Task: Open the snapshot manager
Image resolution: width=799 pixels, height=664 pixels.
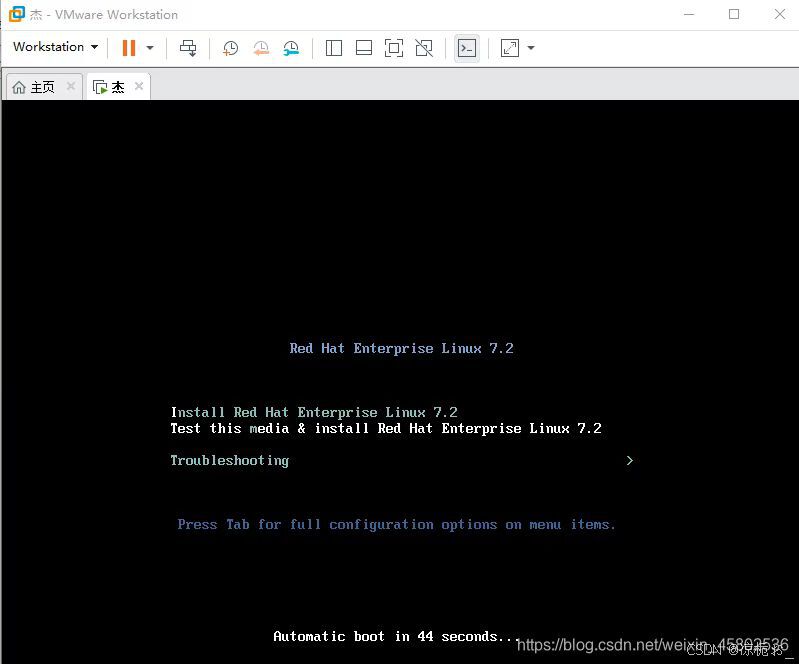Action: (291, 48)
